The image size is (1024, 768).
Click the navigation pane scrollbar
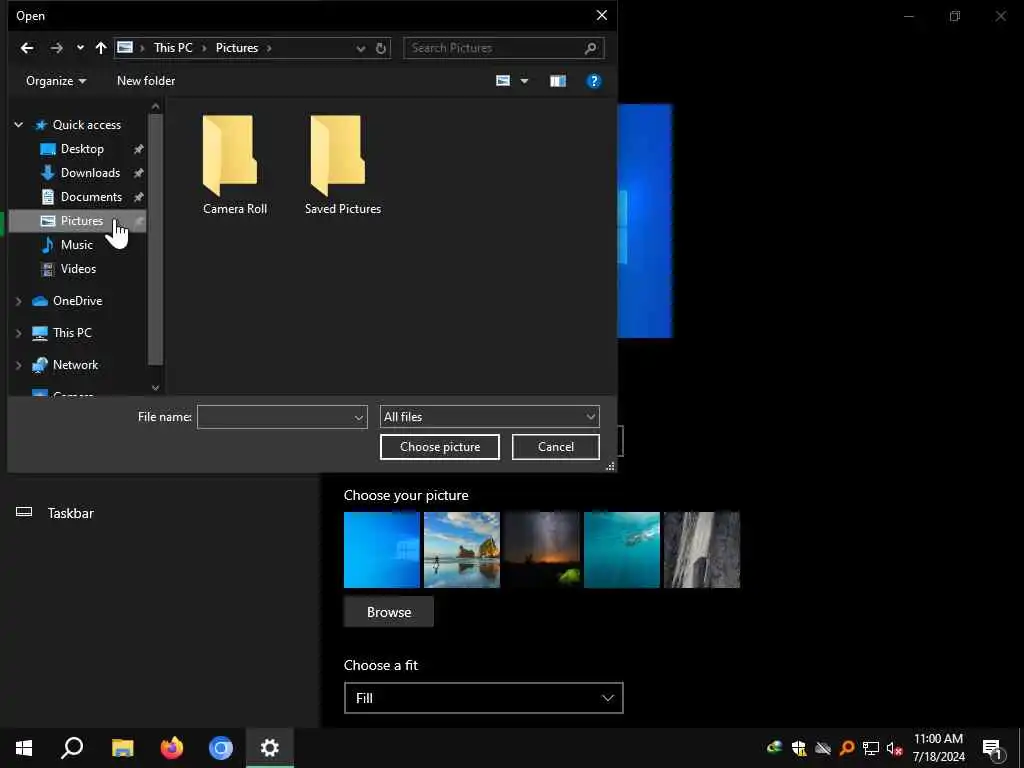[155, 239]
